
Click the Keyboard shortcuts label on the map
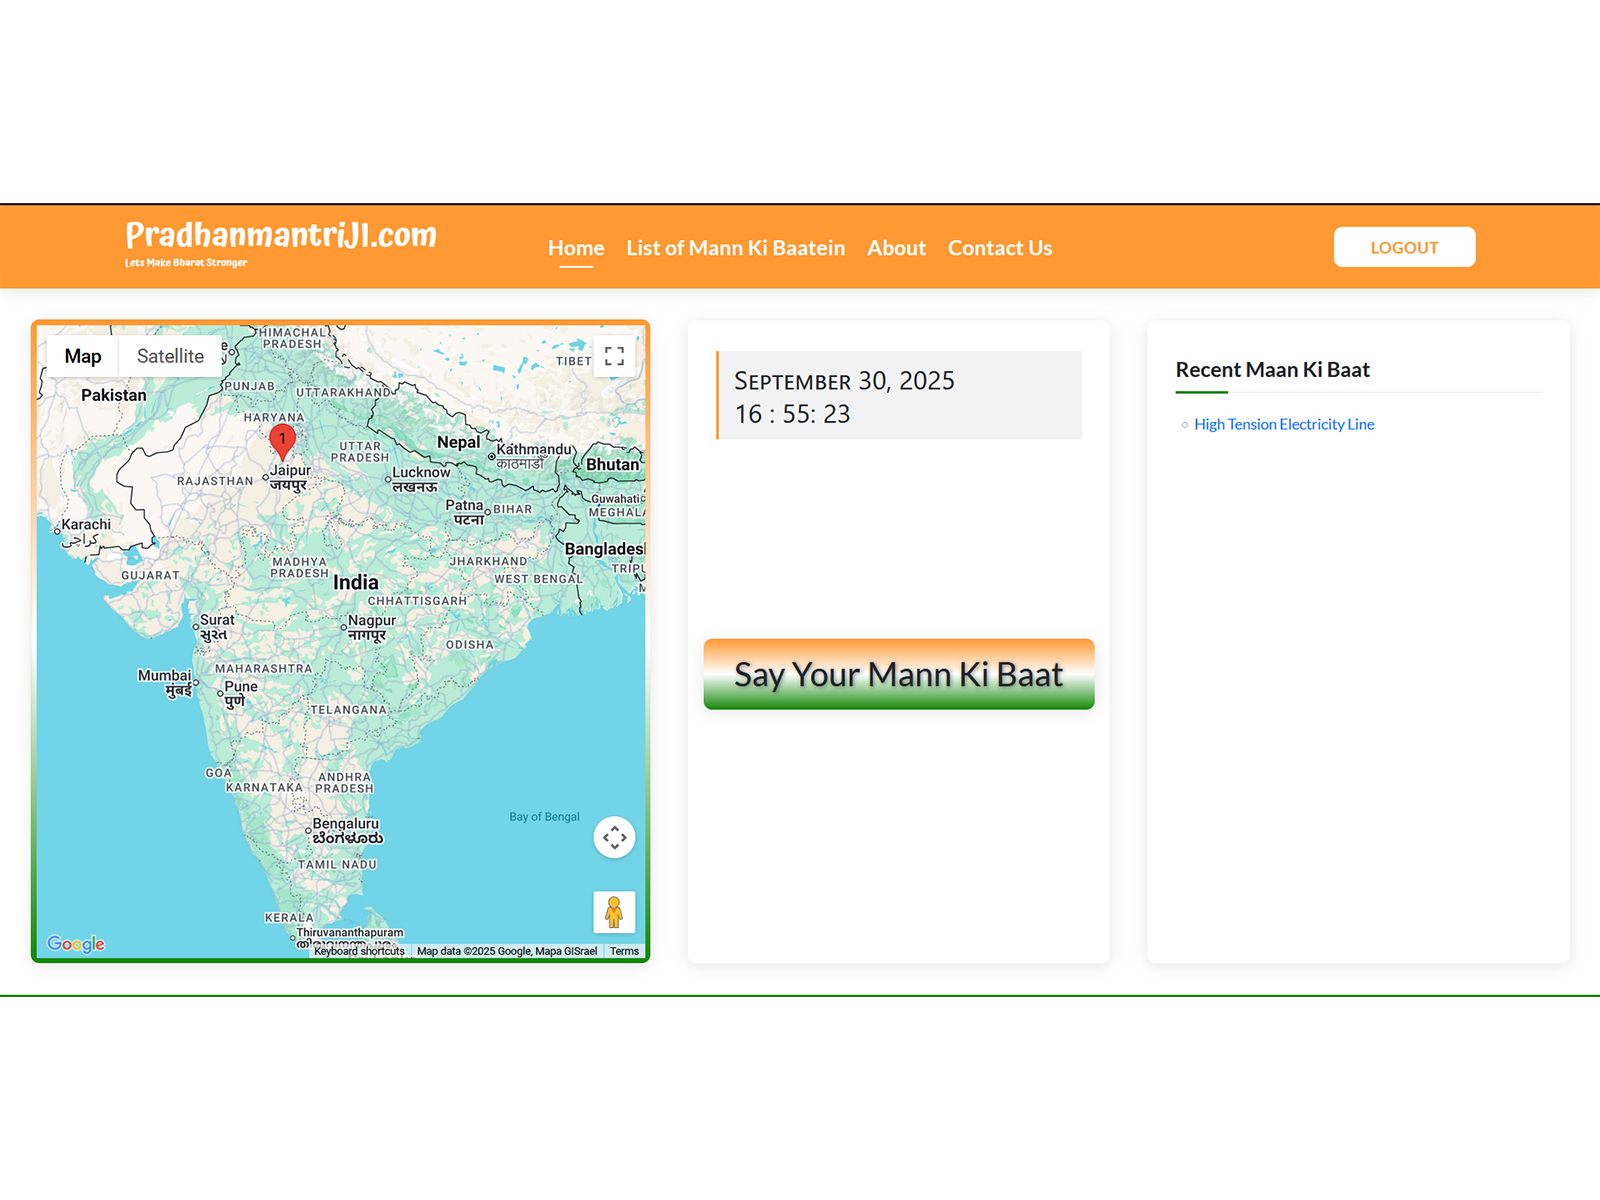tap(359, 952)
